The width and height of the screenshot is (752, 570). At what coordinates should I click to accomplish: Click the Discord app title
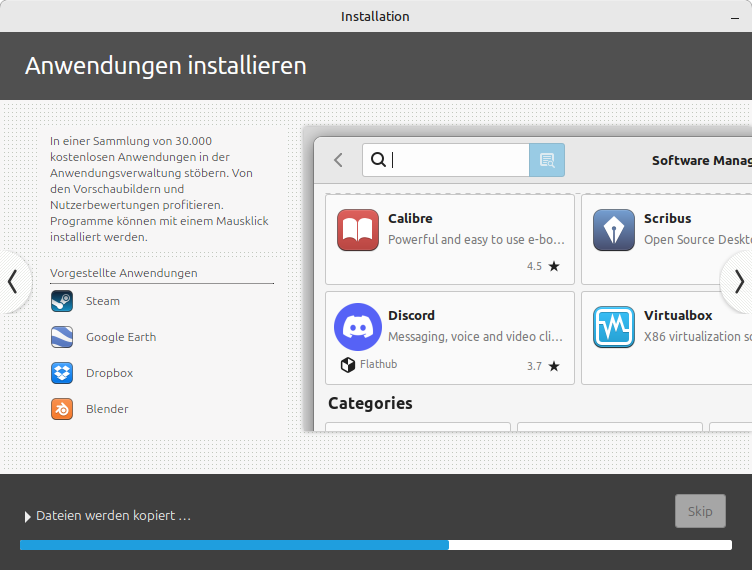[411, 315]
